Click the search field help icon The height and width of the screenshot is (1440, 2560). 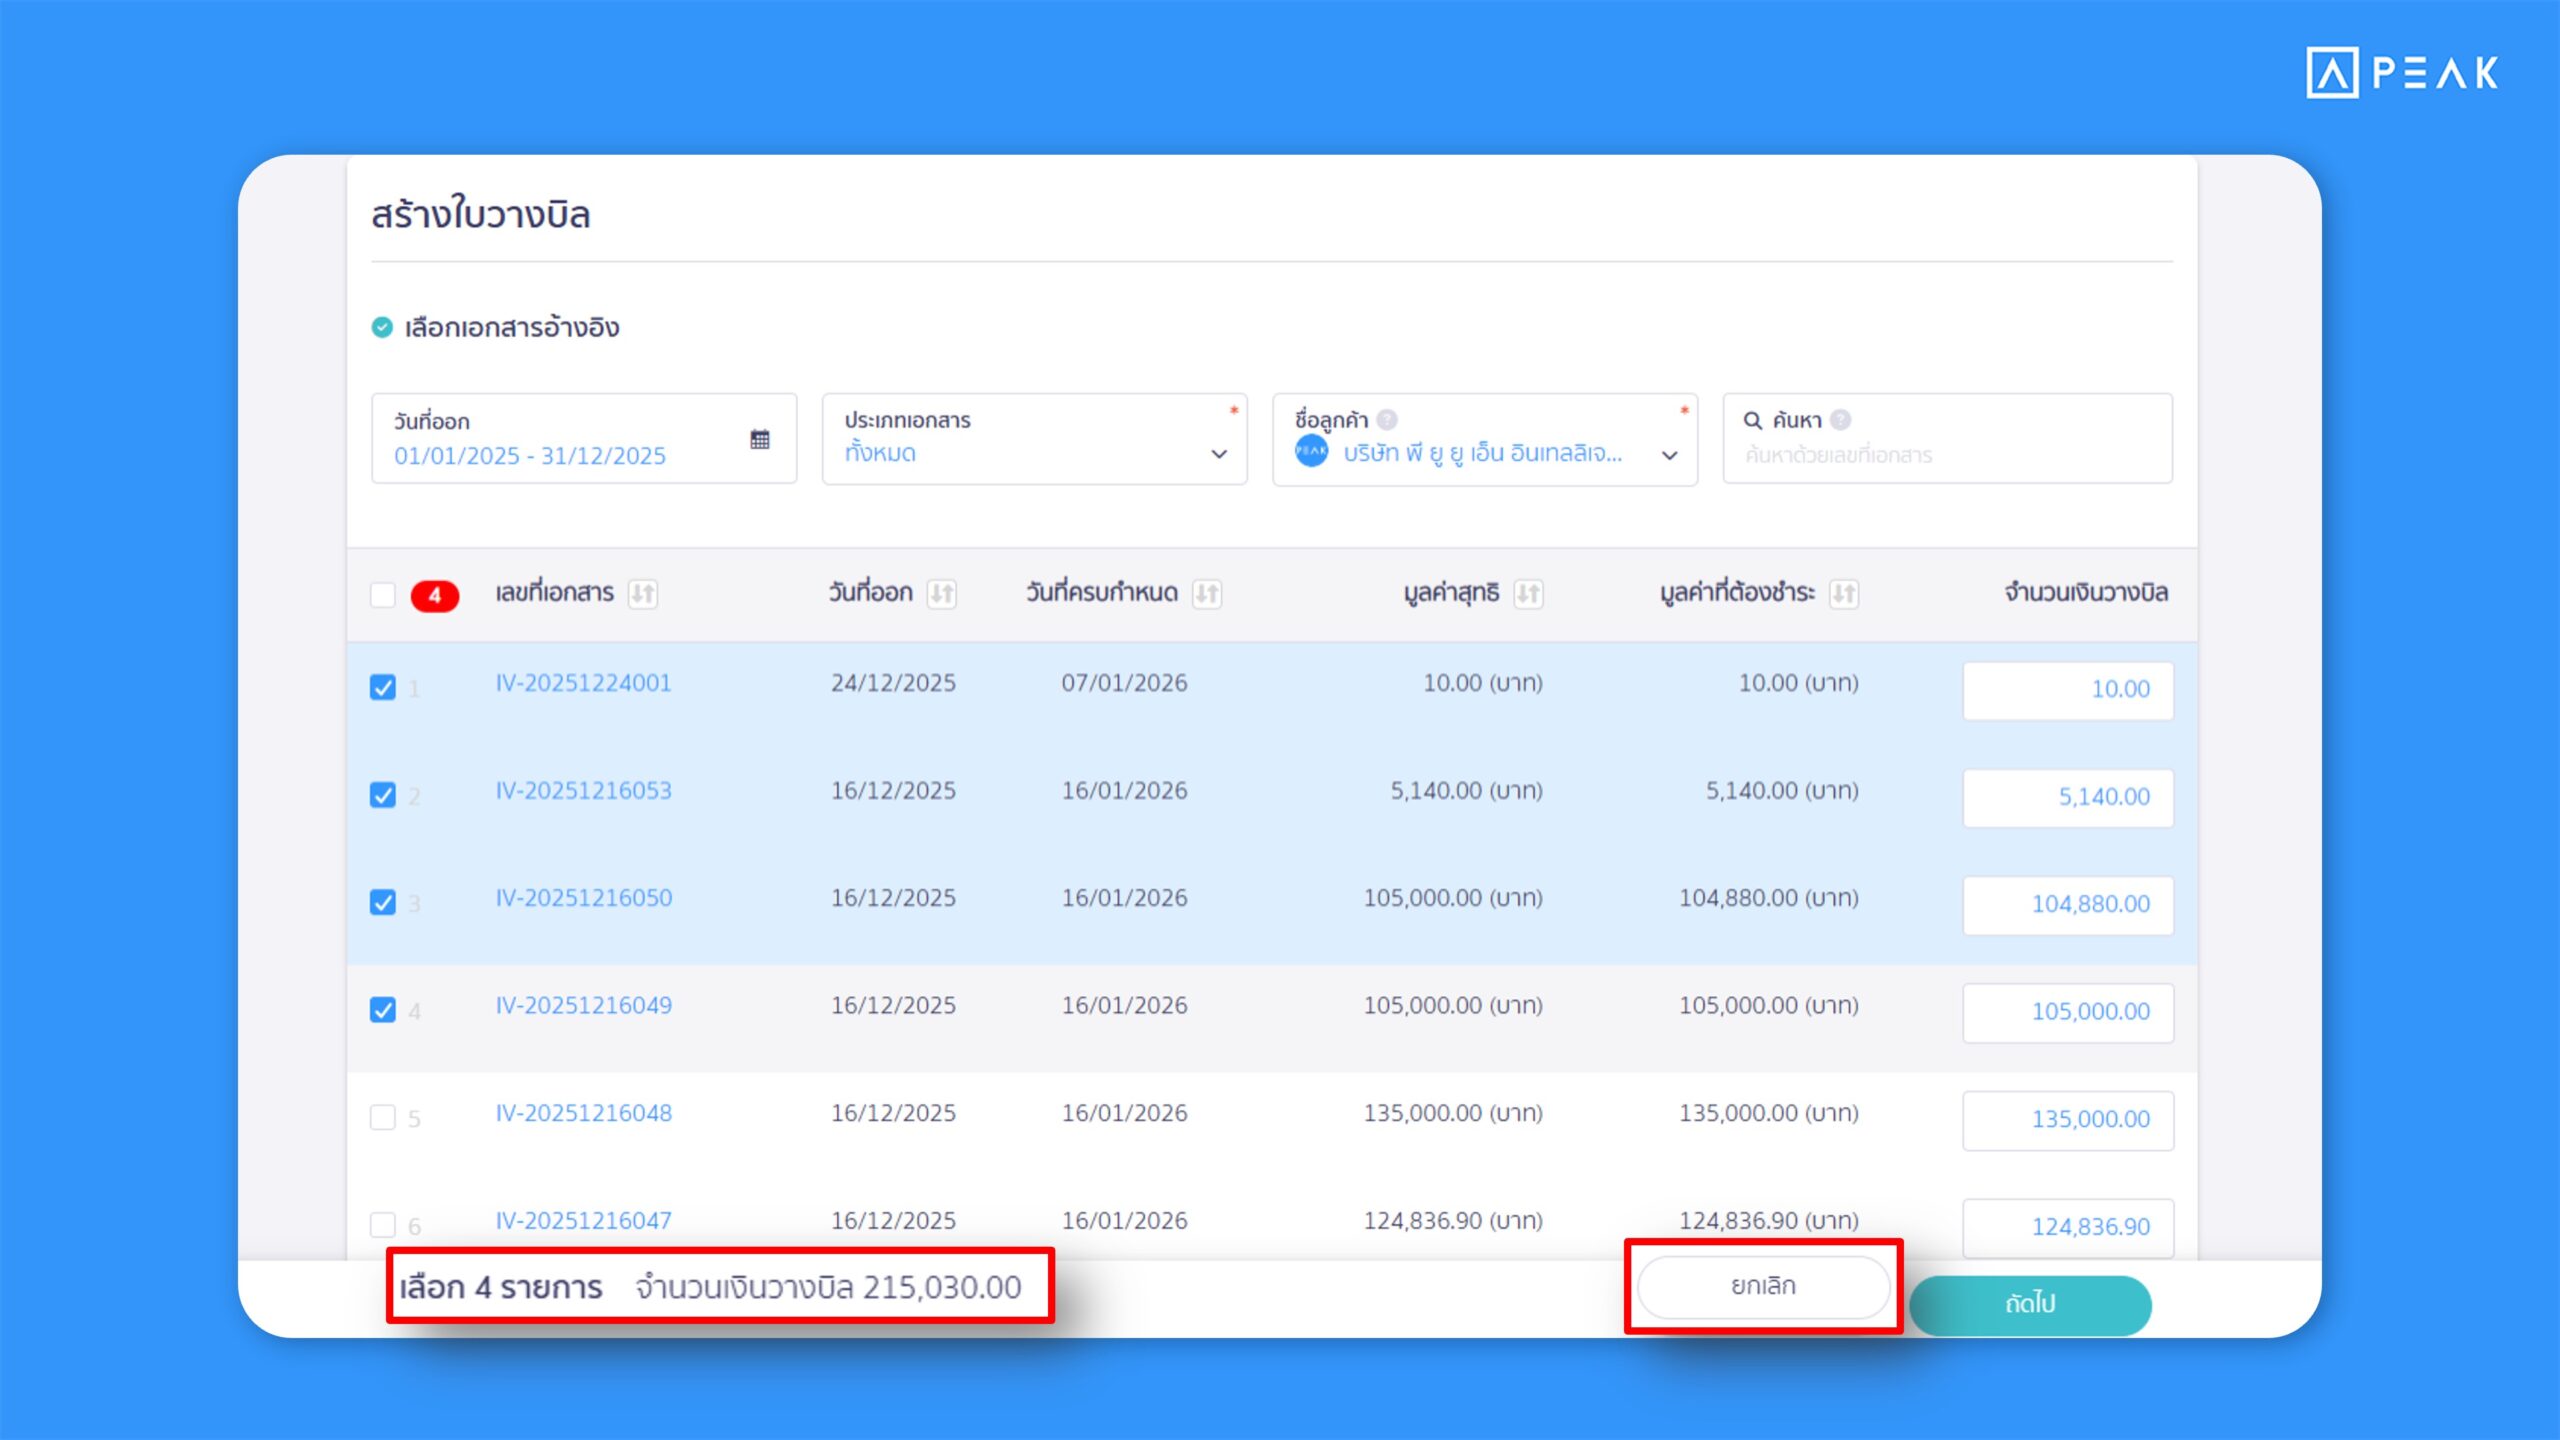pos(1840,420)
